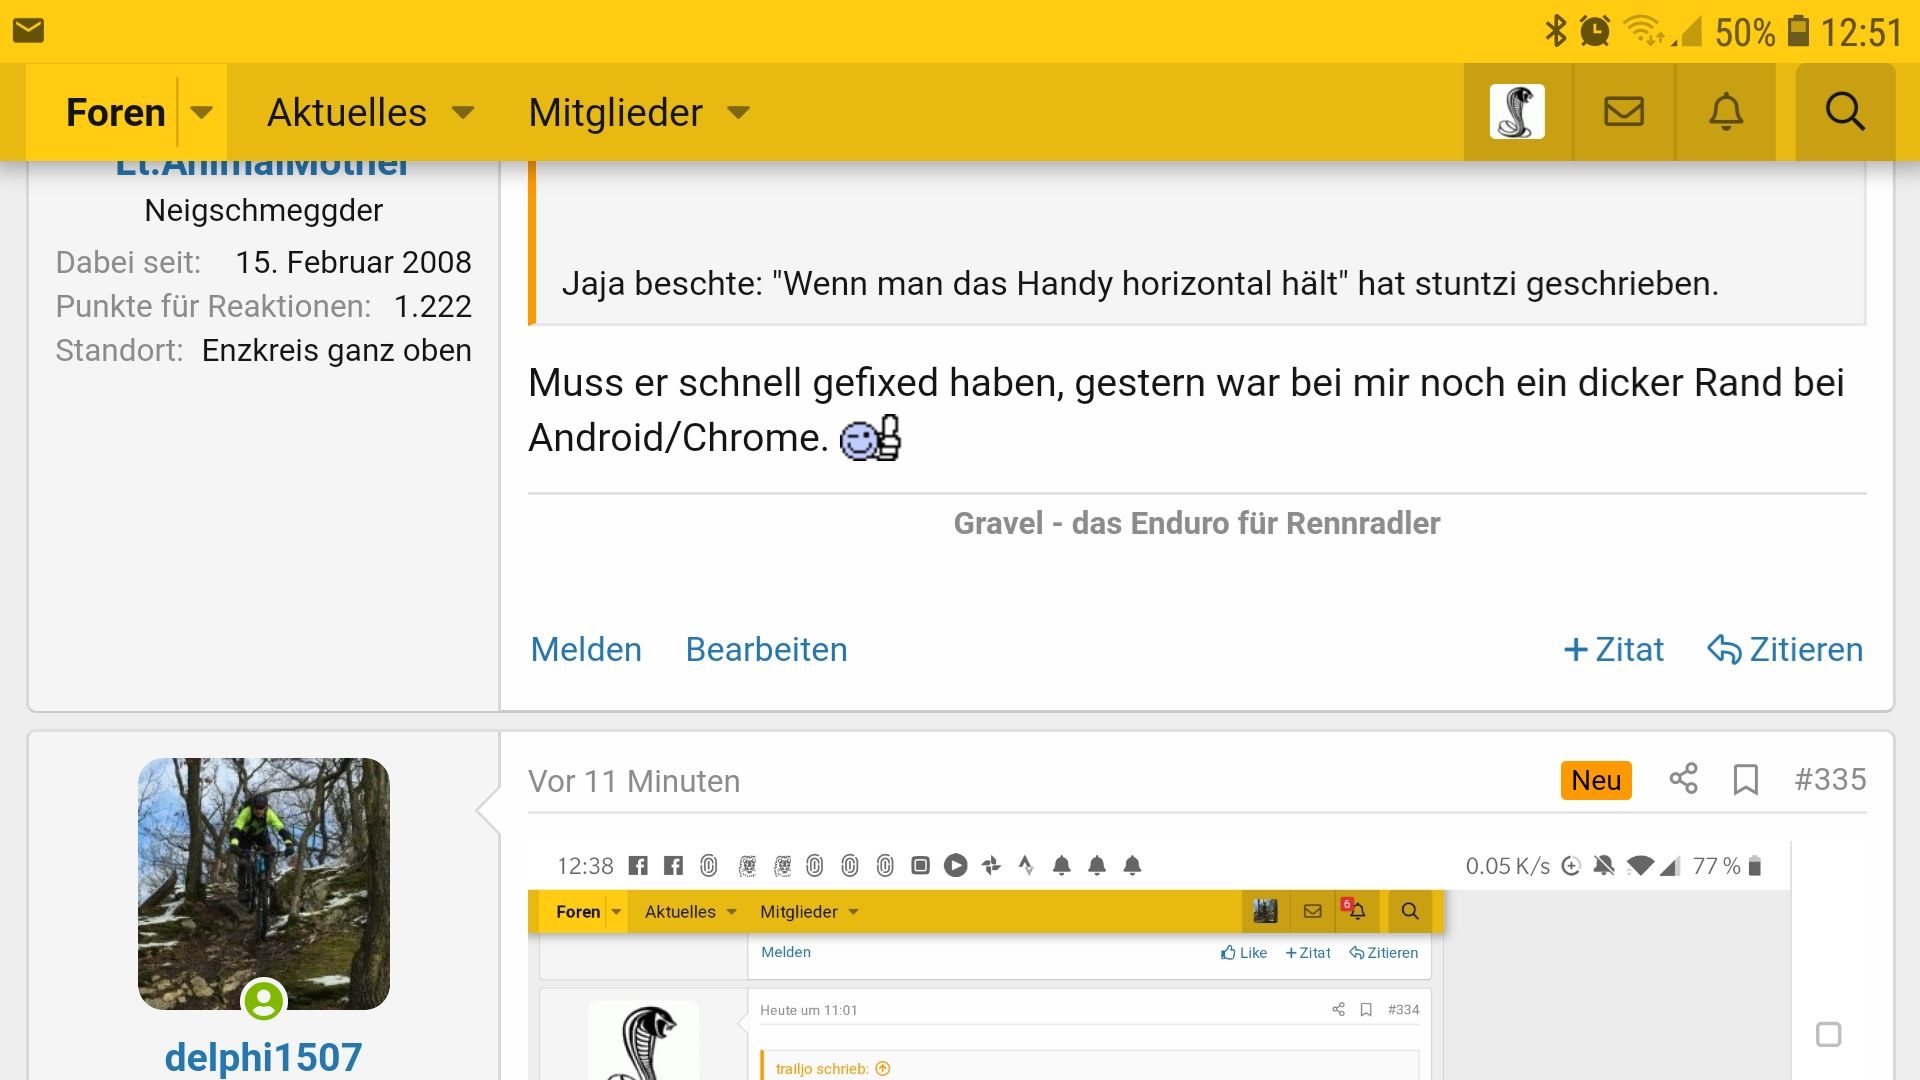1920x1080 pixels.
Task: Bookmark post #335
Action: [1746, 779]
